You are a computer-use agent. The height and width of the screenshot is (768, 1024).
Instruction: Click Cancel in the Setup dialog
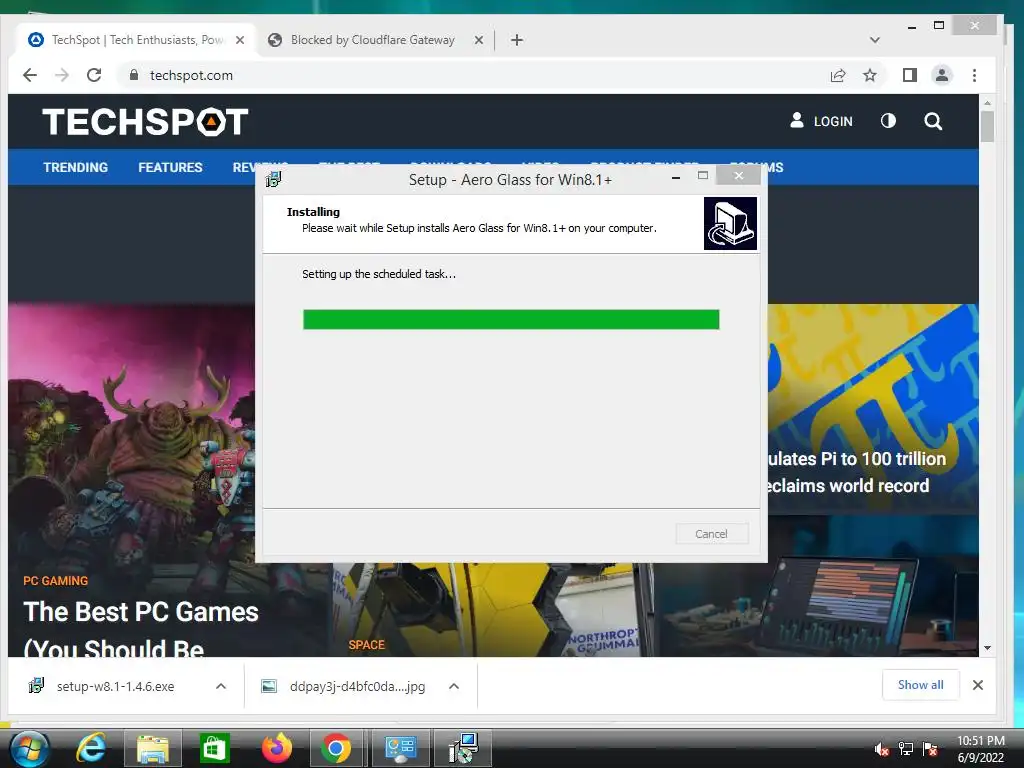click(712, 534)
